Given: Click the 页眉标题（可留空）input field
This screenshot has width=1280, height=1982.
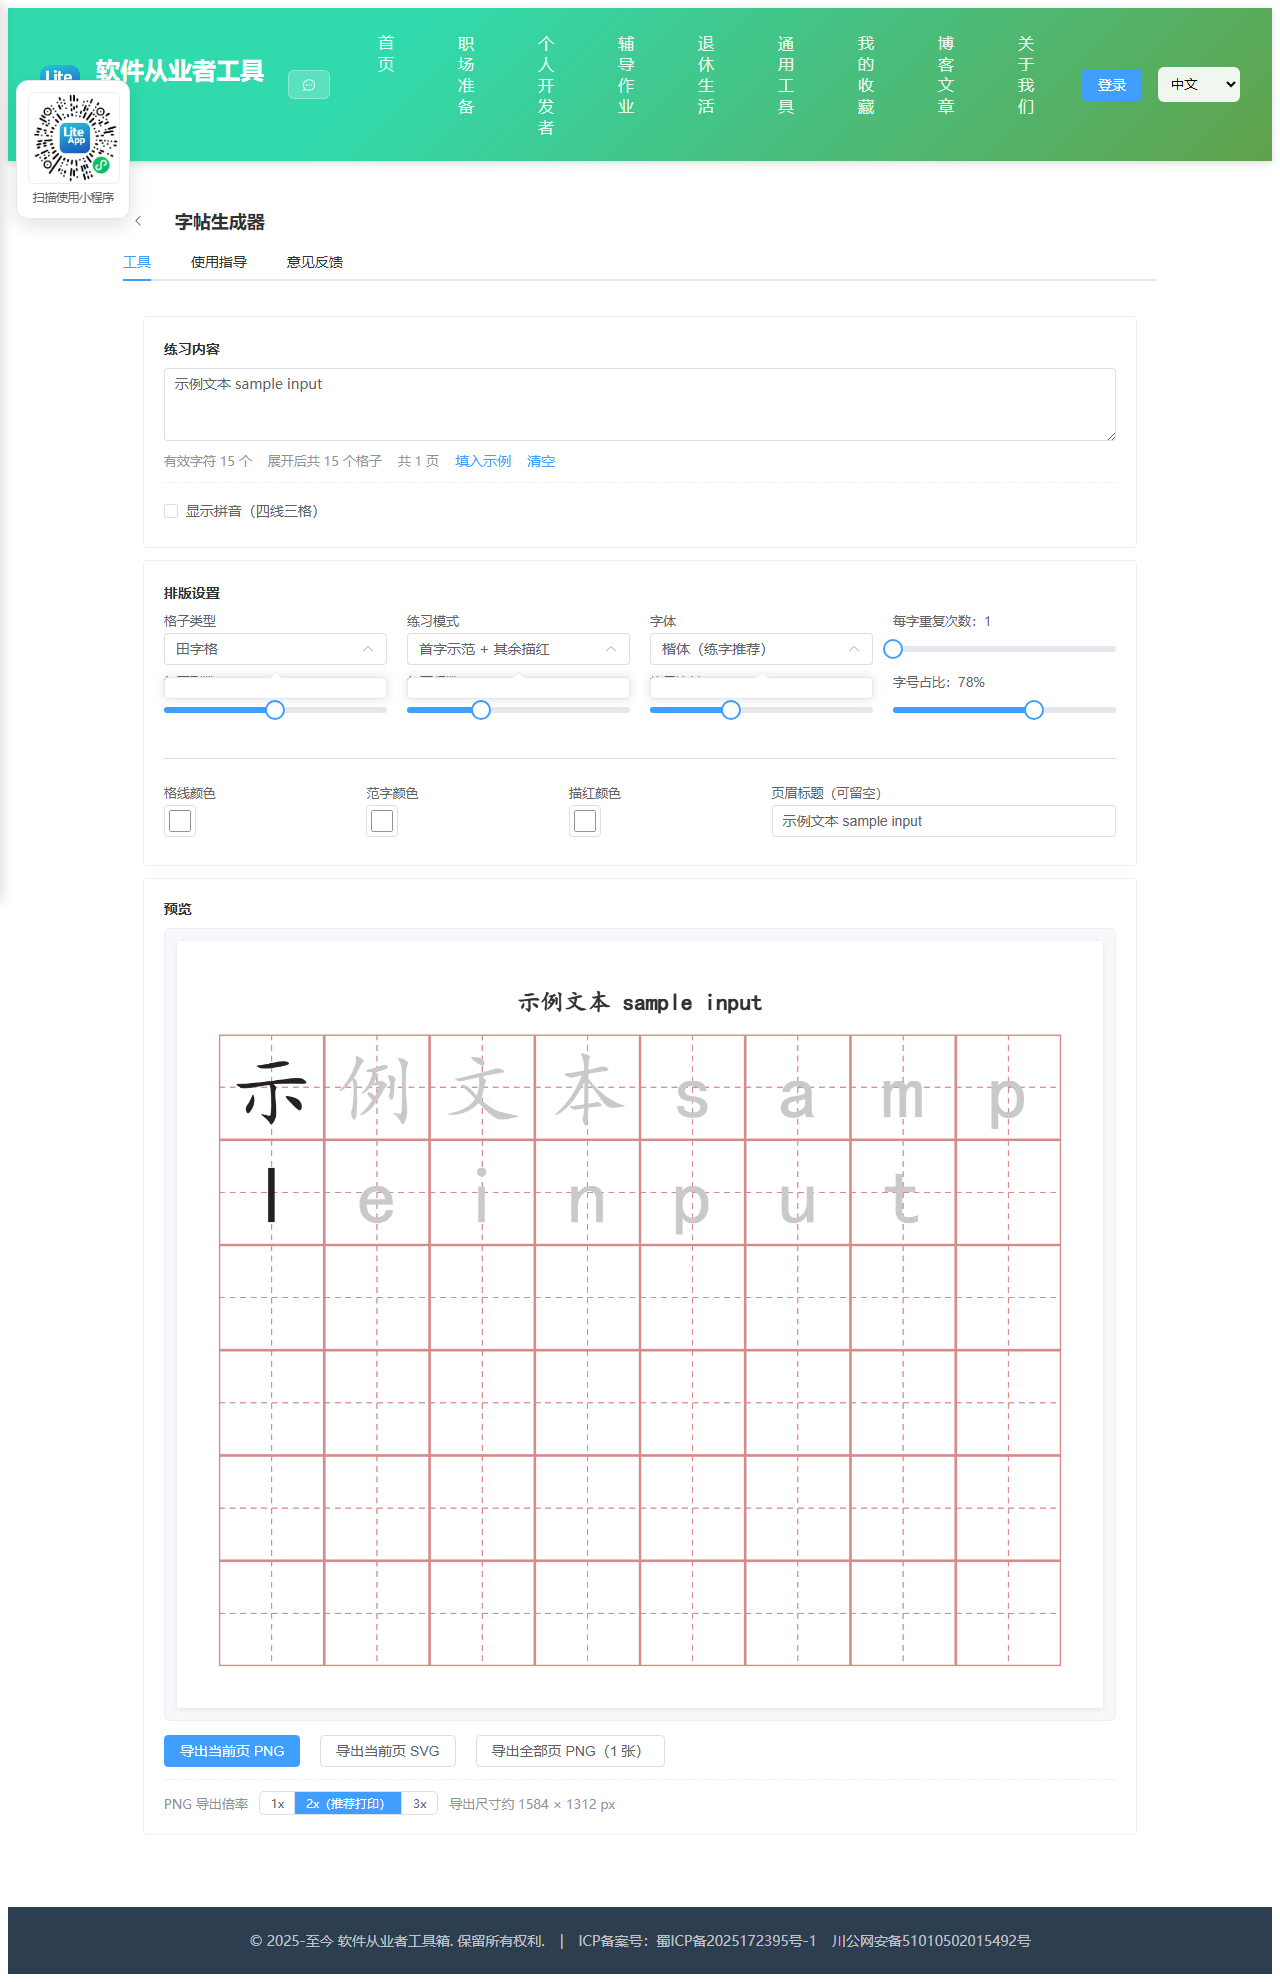Looking at the screenshot, I should [x=943, y=821].
